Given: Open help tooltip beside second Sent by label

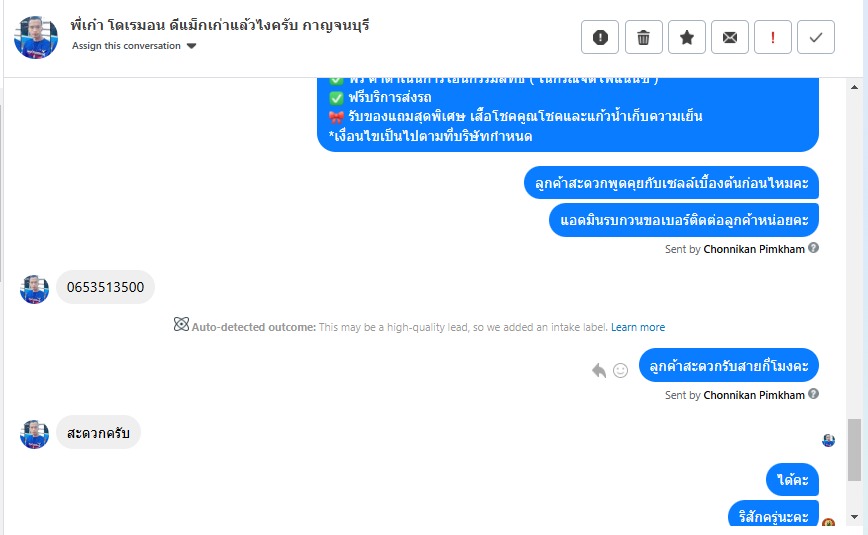Looking at the screenshot, I should [813, 394].
